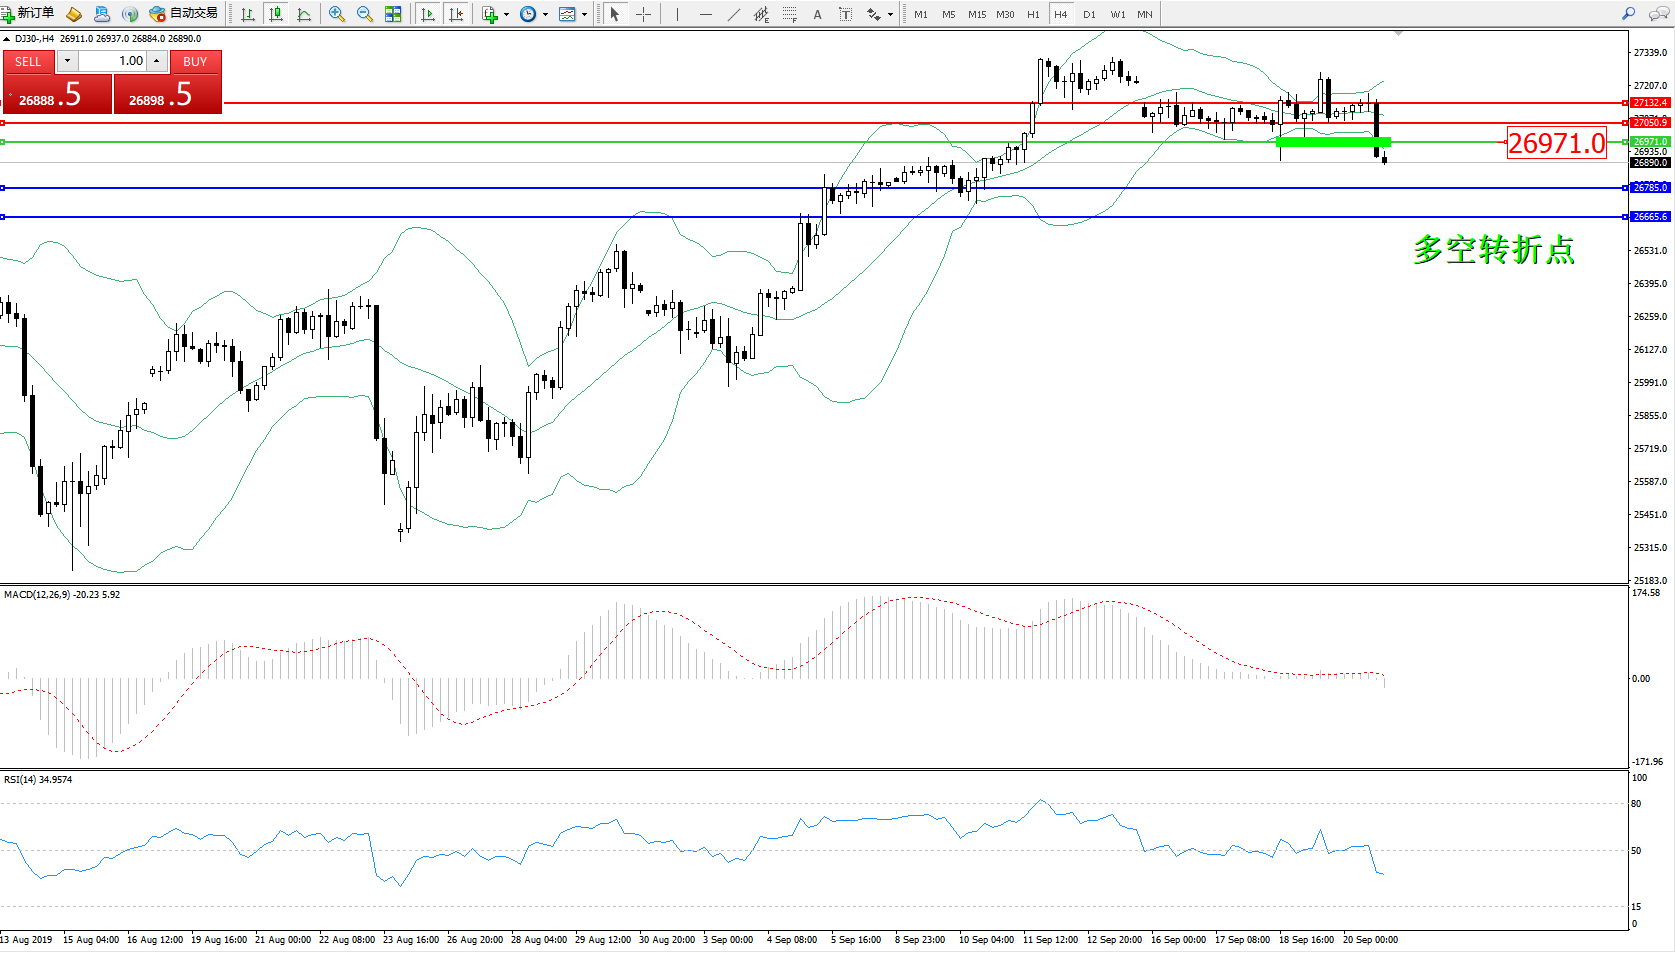Image resolution: width=1675 pixels, height=953 pixels.
Task: Click the green rectangle near 26971.0
Action: pyautogui.click(x=1333, y=142)
